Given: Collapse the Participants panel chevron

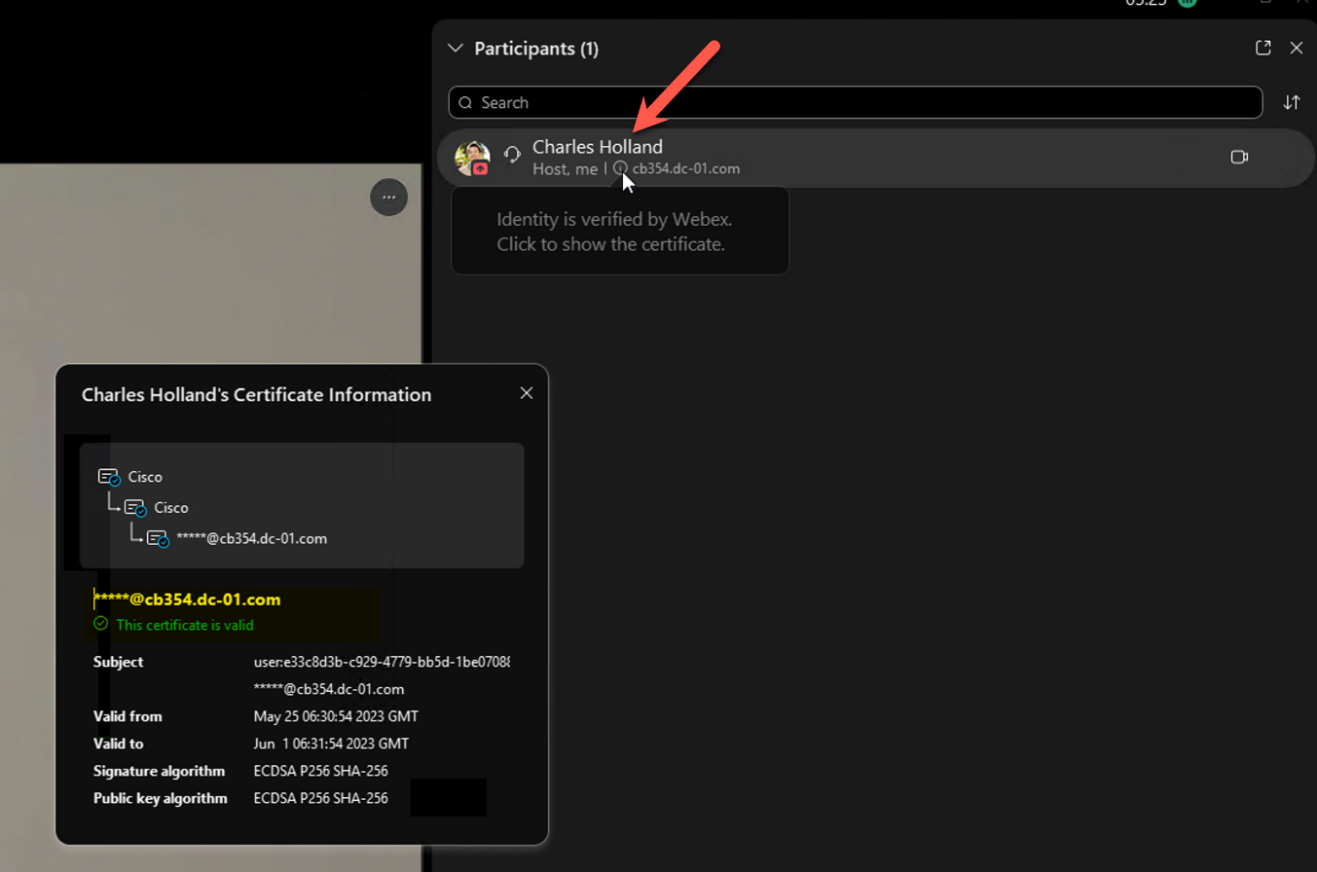Looking at the screenshot, I should (456, 48).
